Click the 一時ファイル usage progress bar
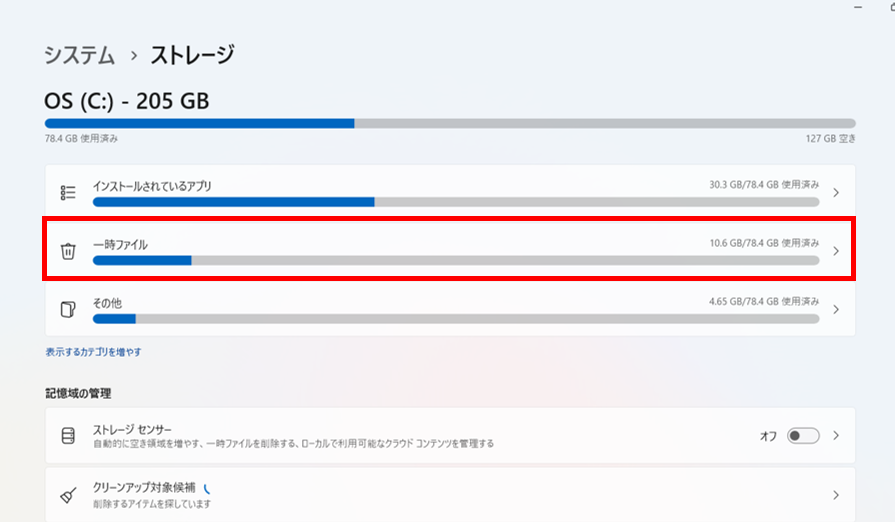The width and height of the screenshot is (895, 522). pos(456,260)
